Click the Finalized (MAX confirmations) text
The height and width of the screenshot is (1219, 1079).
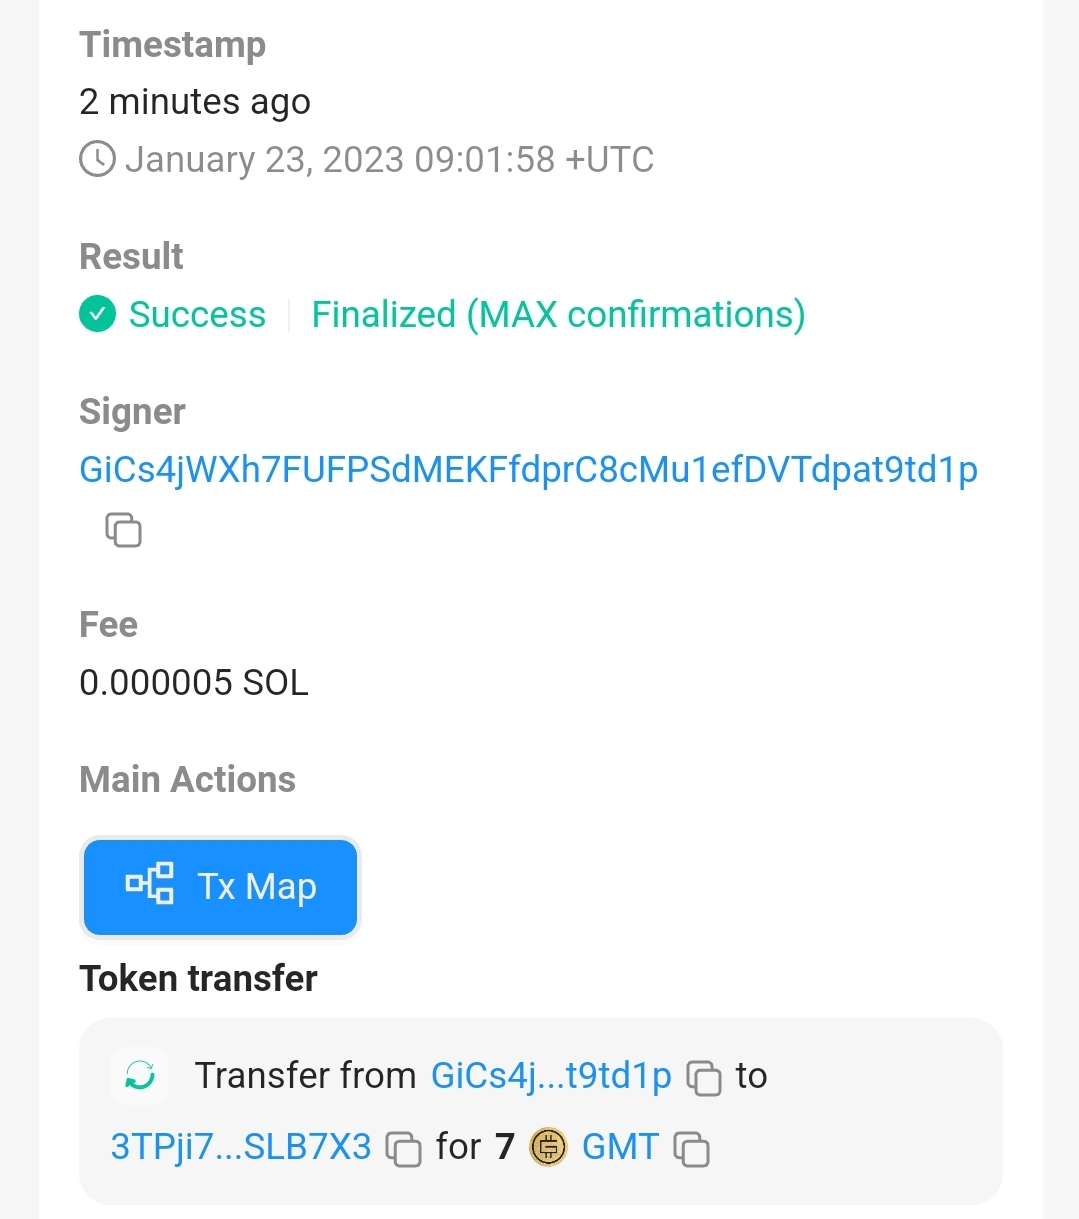(x=558, y=315)
